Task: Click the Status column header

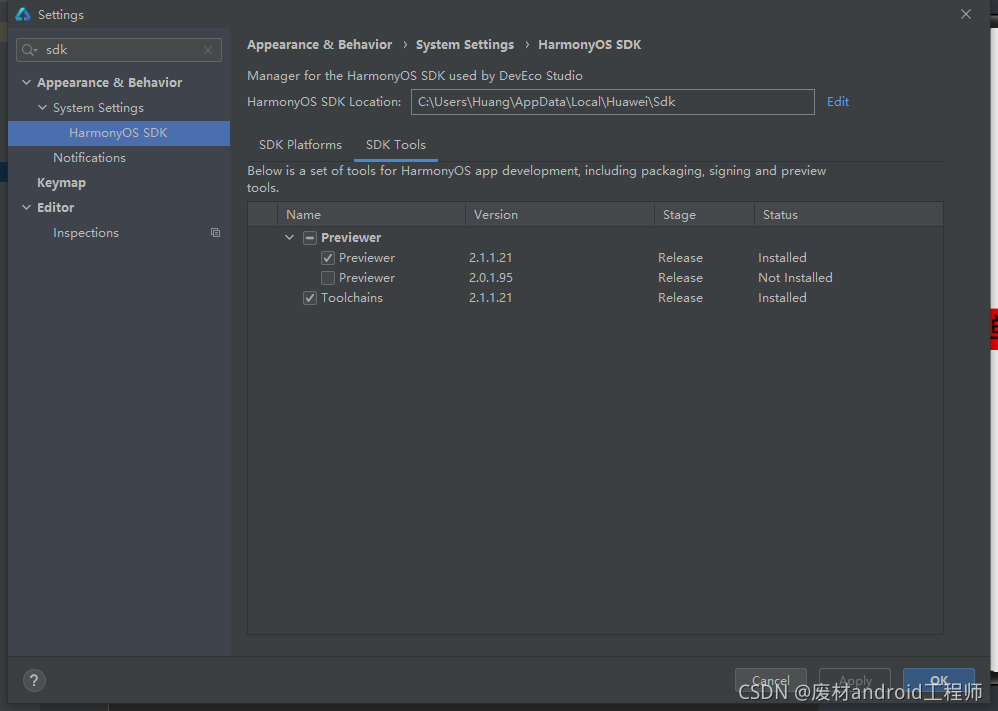Action: point(849,215)
